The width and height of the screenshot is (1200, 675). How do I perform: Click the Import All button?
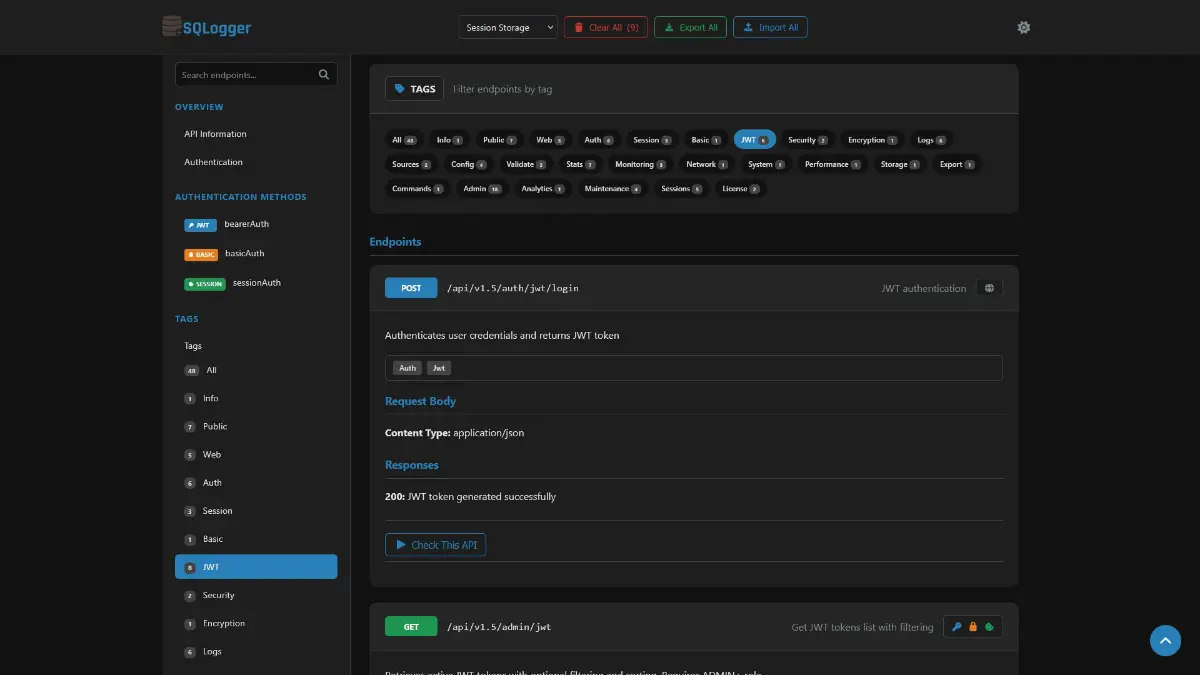point(770,27)
